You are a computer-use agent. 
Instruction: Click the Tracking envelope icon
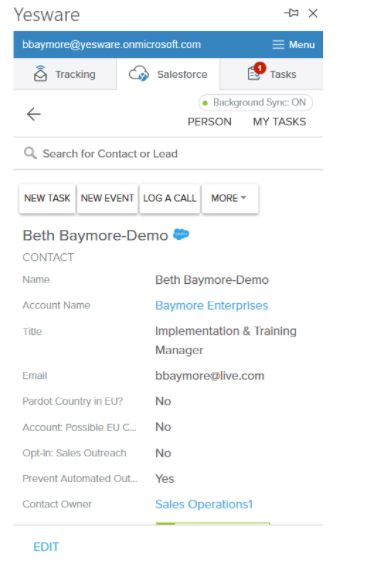[40, 74]
